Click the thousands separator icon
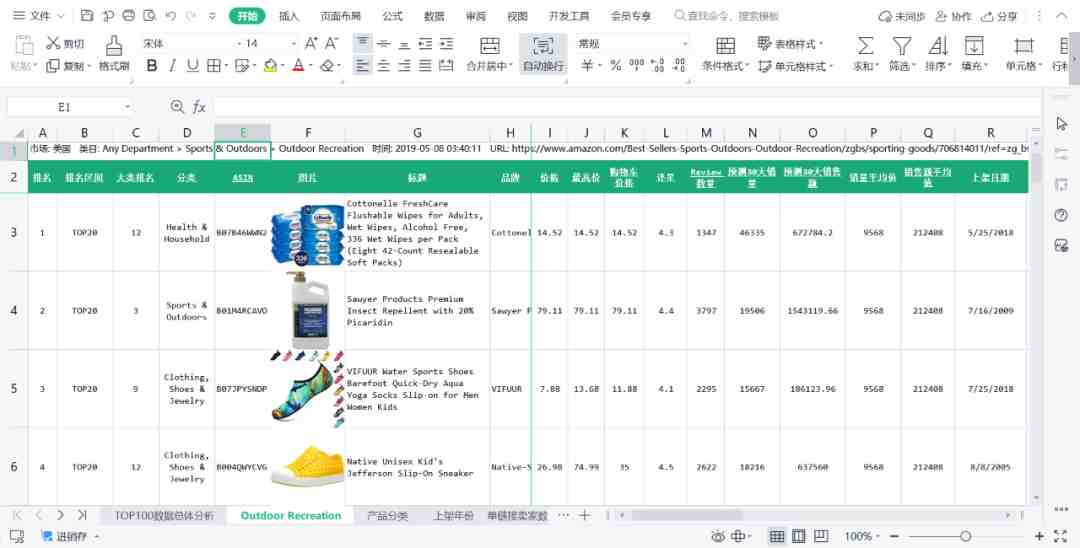Screen dimensions: 1080x548 [636, 66]
